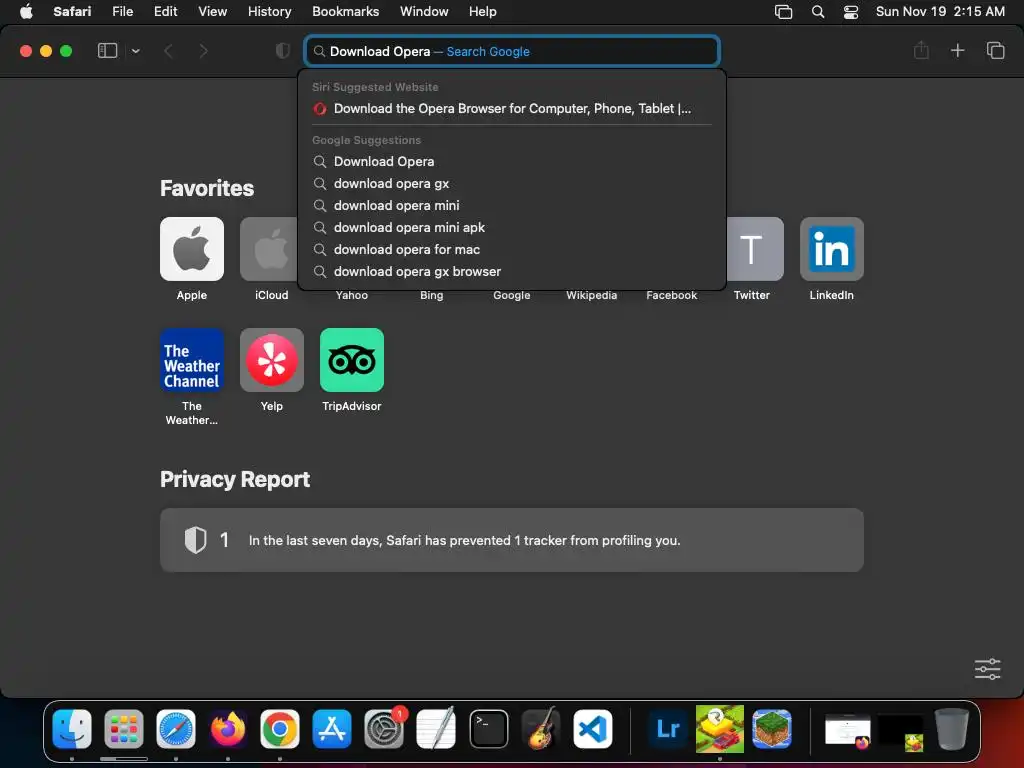Open the iCloud favorite tile
1024x768 pixels.
click(x=269, y=249)
